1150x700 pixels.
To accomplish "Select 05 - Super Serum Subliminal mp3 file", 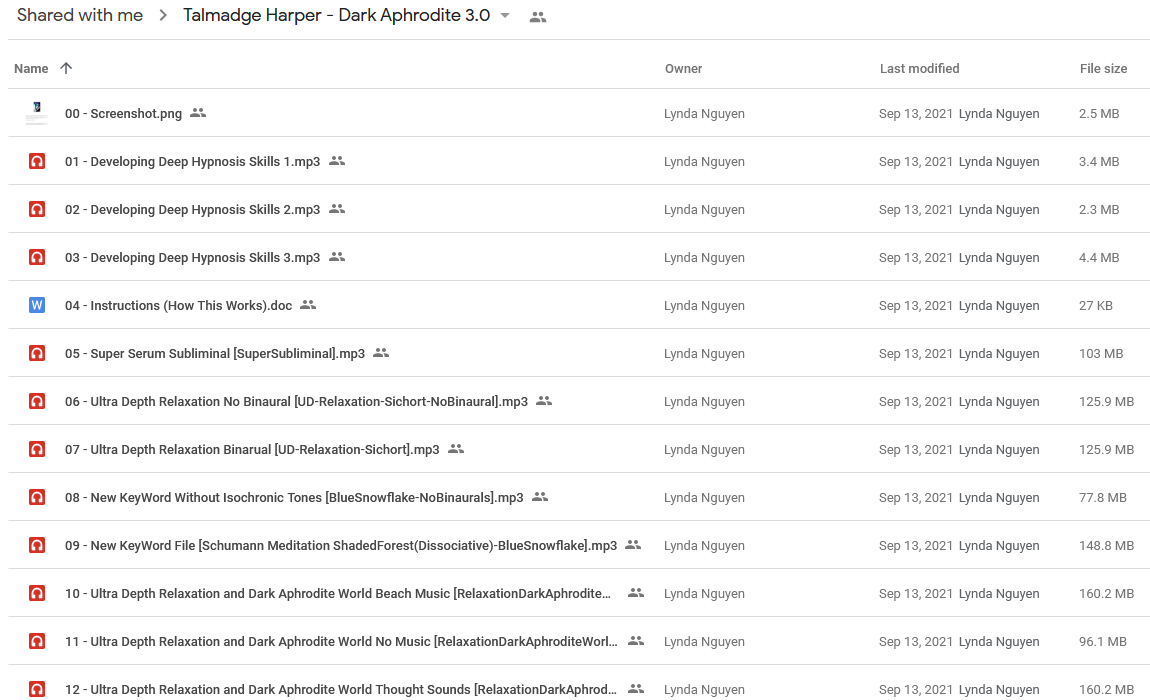I will click(x=215, y=354).
